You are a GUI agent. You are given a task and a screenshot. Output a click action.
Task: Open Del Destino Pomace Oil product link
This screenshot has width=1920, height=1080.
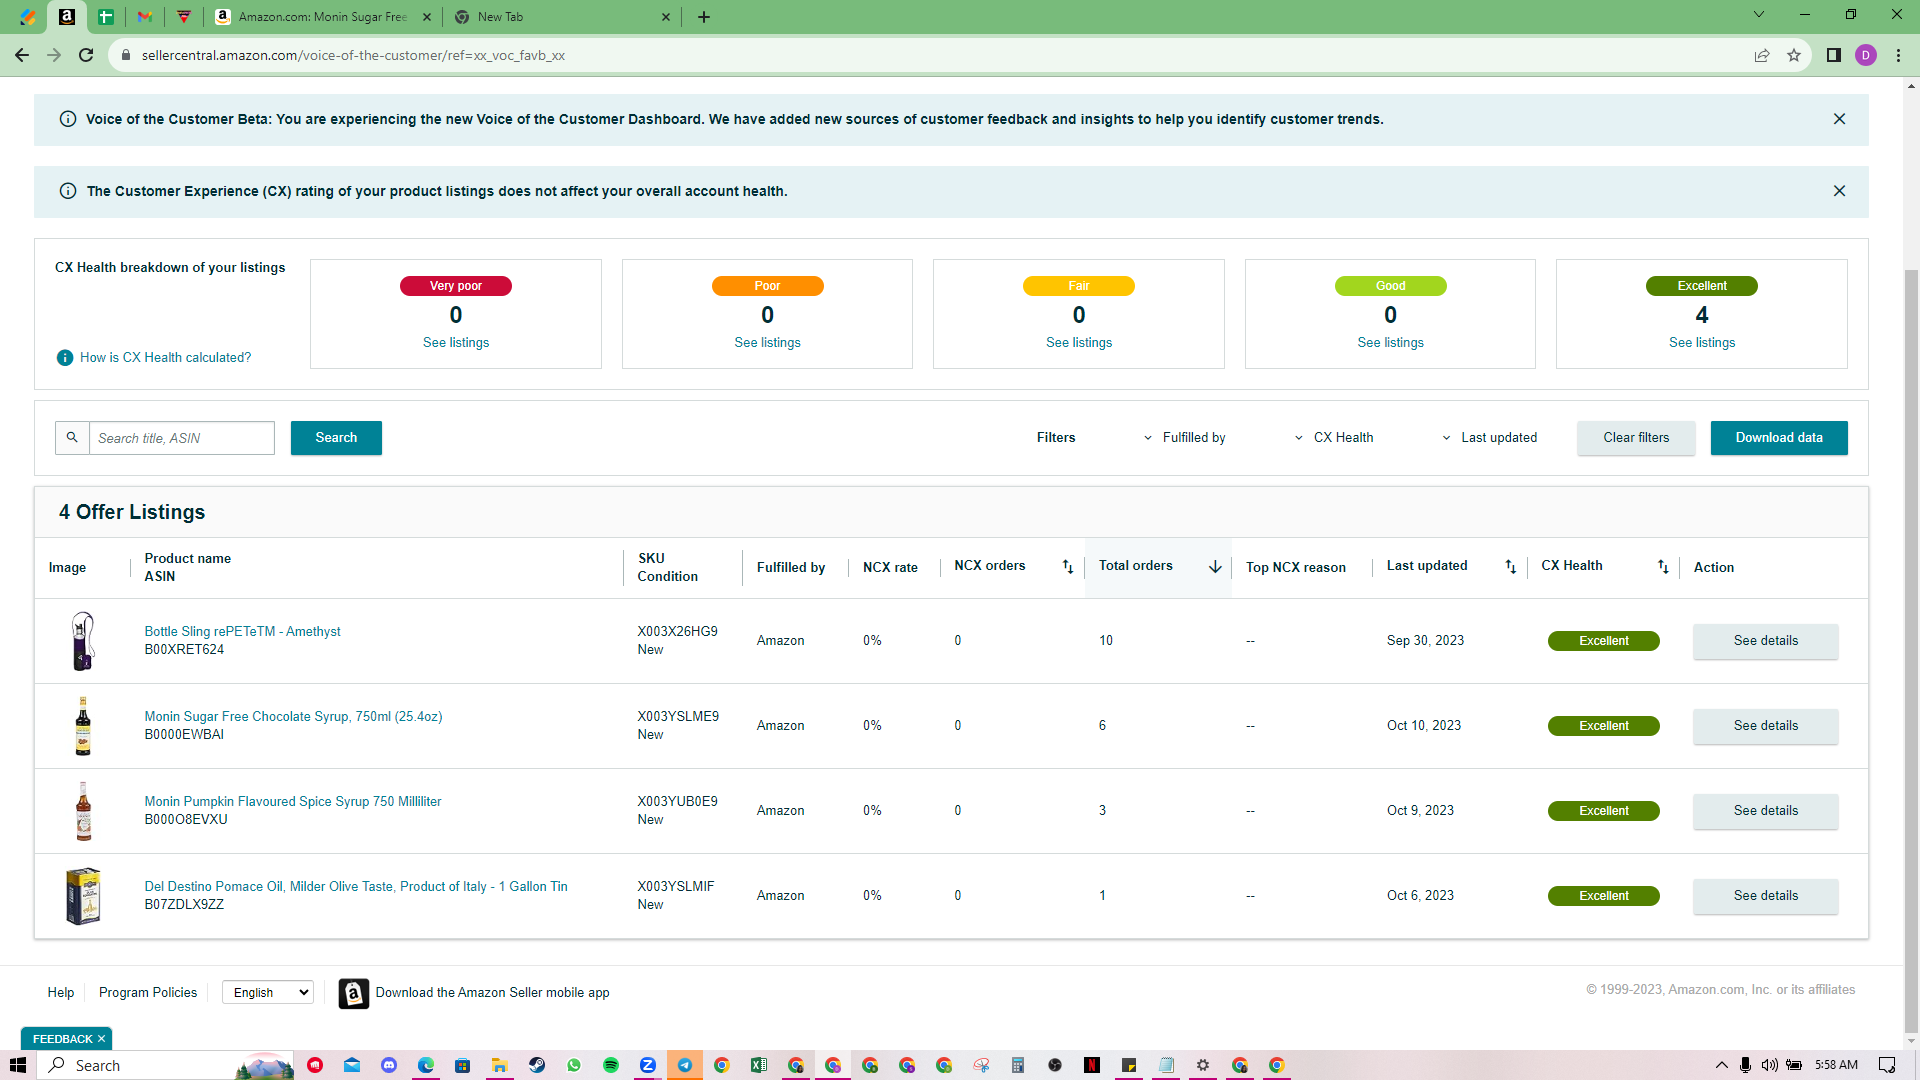[x=356, y=887]
